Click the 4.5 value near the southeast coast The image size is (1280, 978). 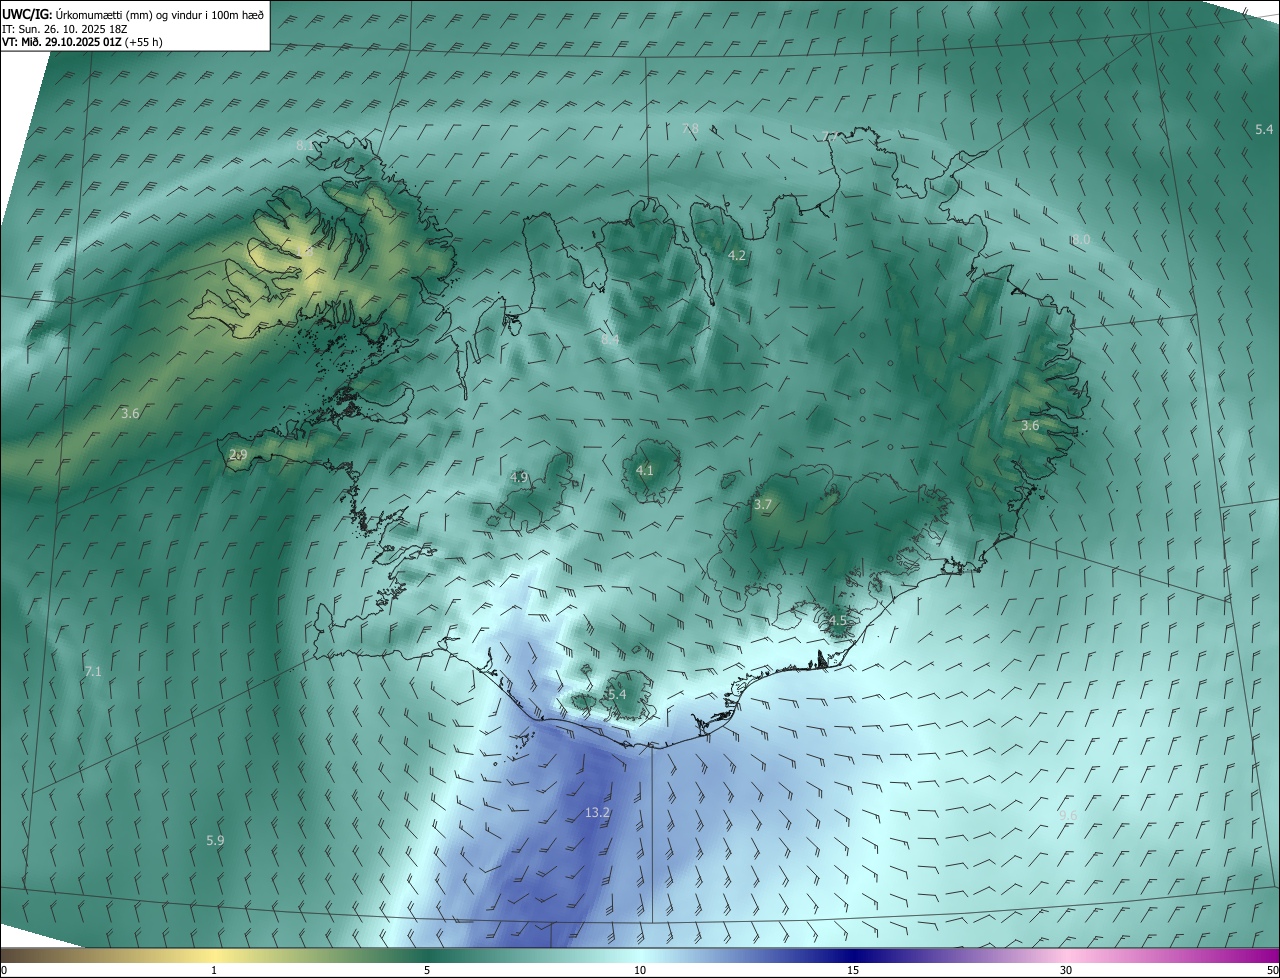pos(838,621)
